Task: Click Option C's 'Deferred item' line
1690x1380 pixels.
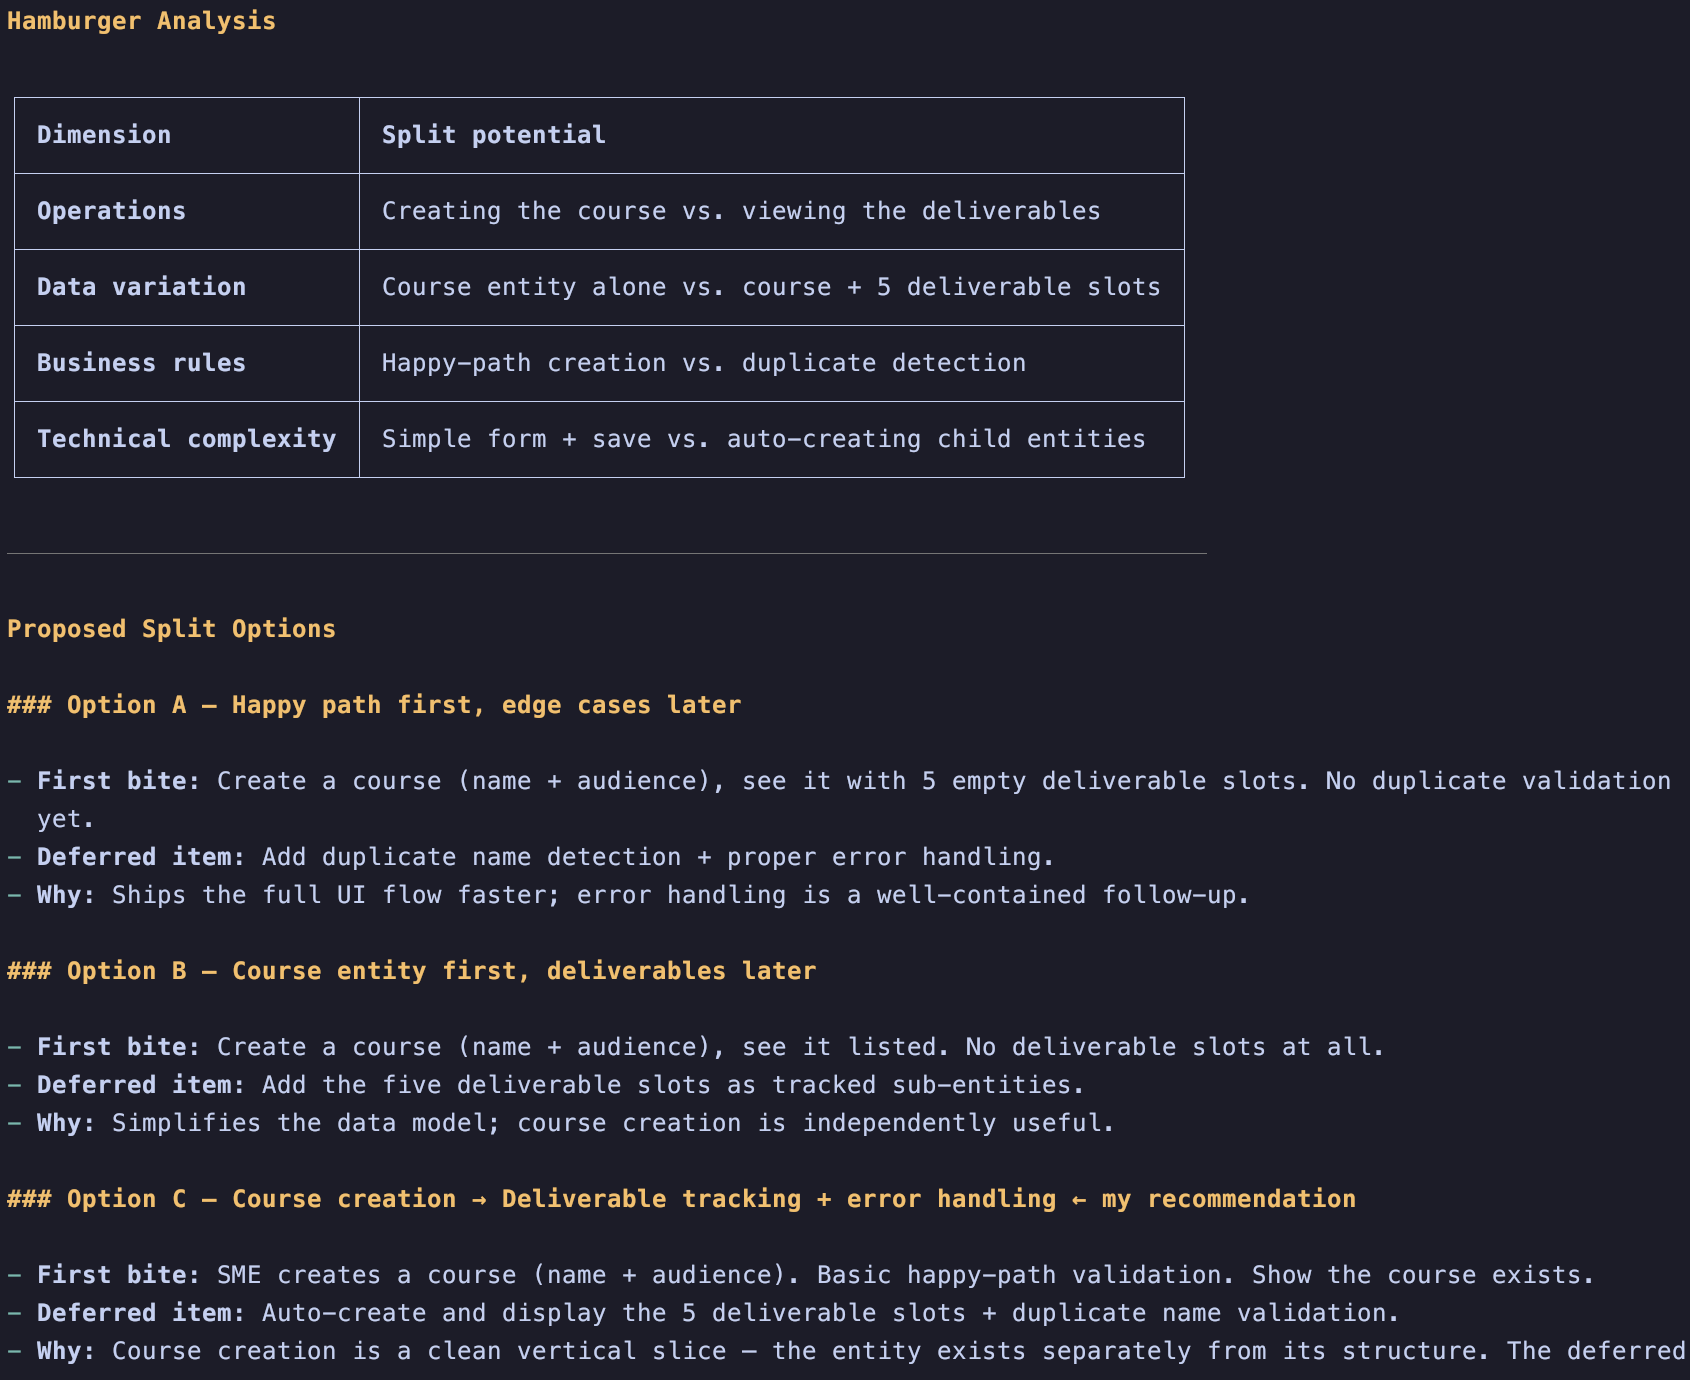Action: (x=703, y=1313)
